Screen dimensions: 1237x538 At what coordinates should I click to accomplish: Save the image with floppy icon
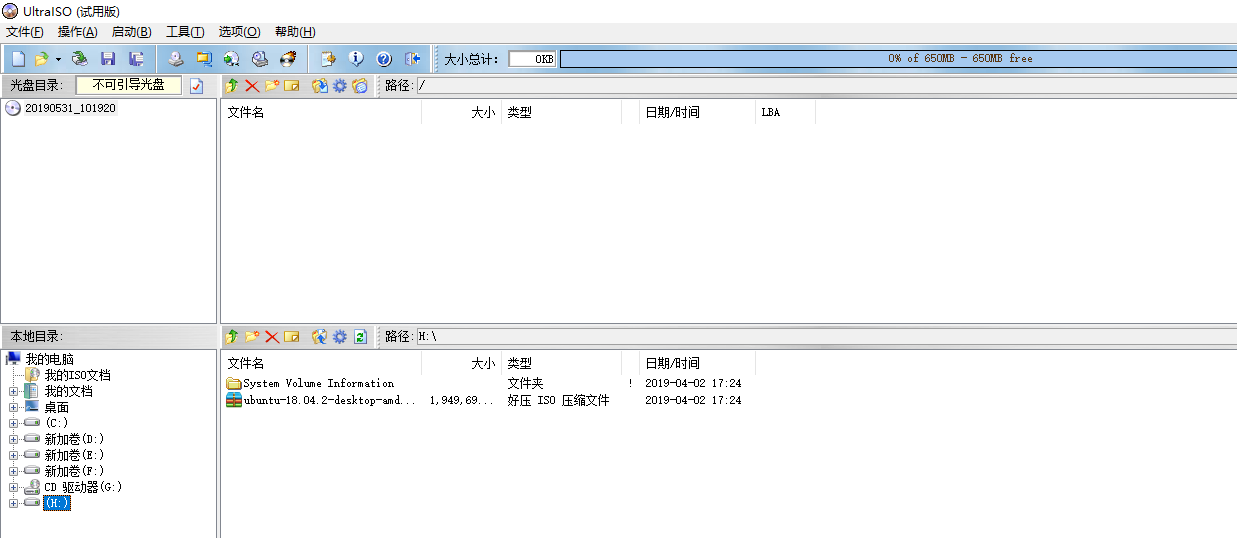pyautogui.click(x=108, y=59)
